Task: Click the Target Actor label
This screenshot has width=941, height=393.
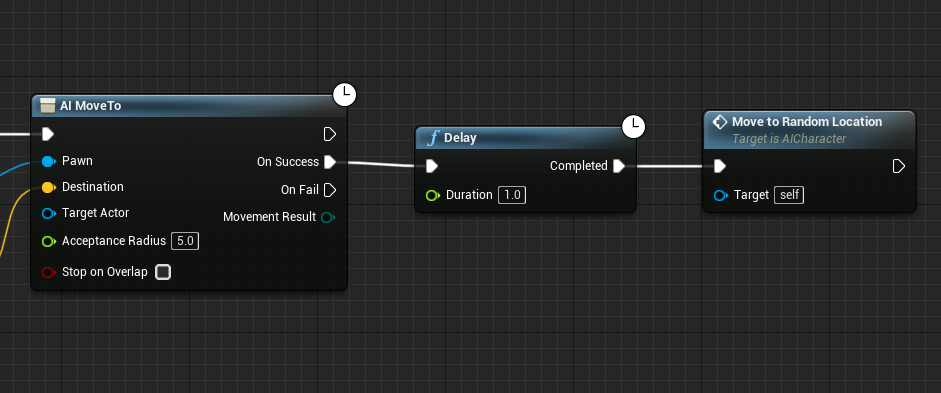Action: click(x=95, y=213)
